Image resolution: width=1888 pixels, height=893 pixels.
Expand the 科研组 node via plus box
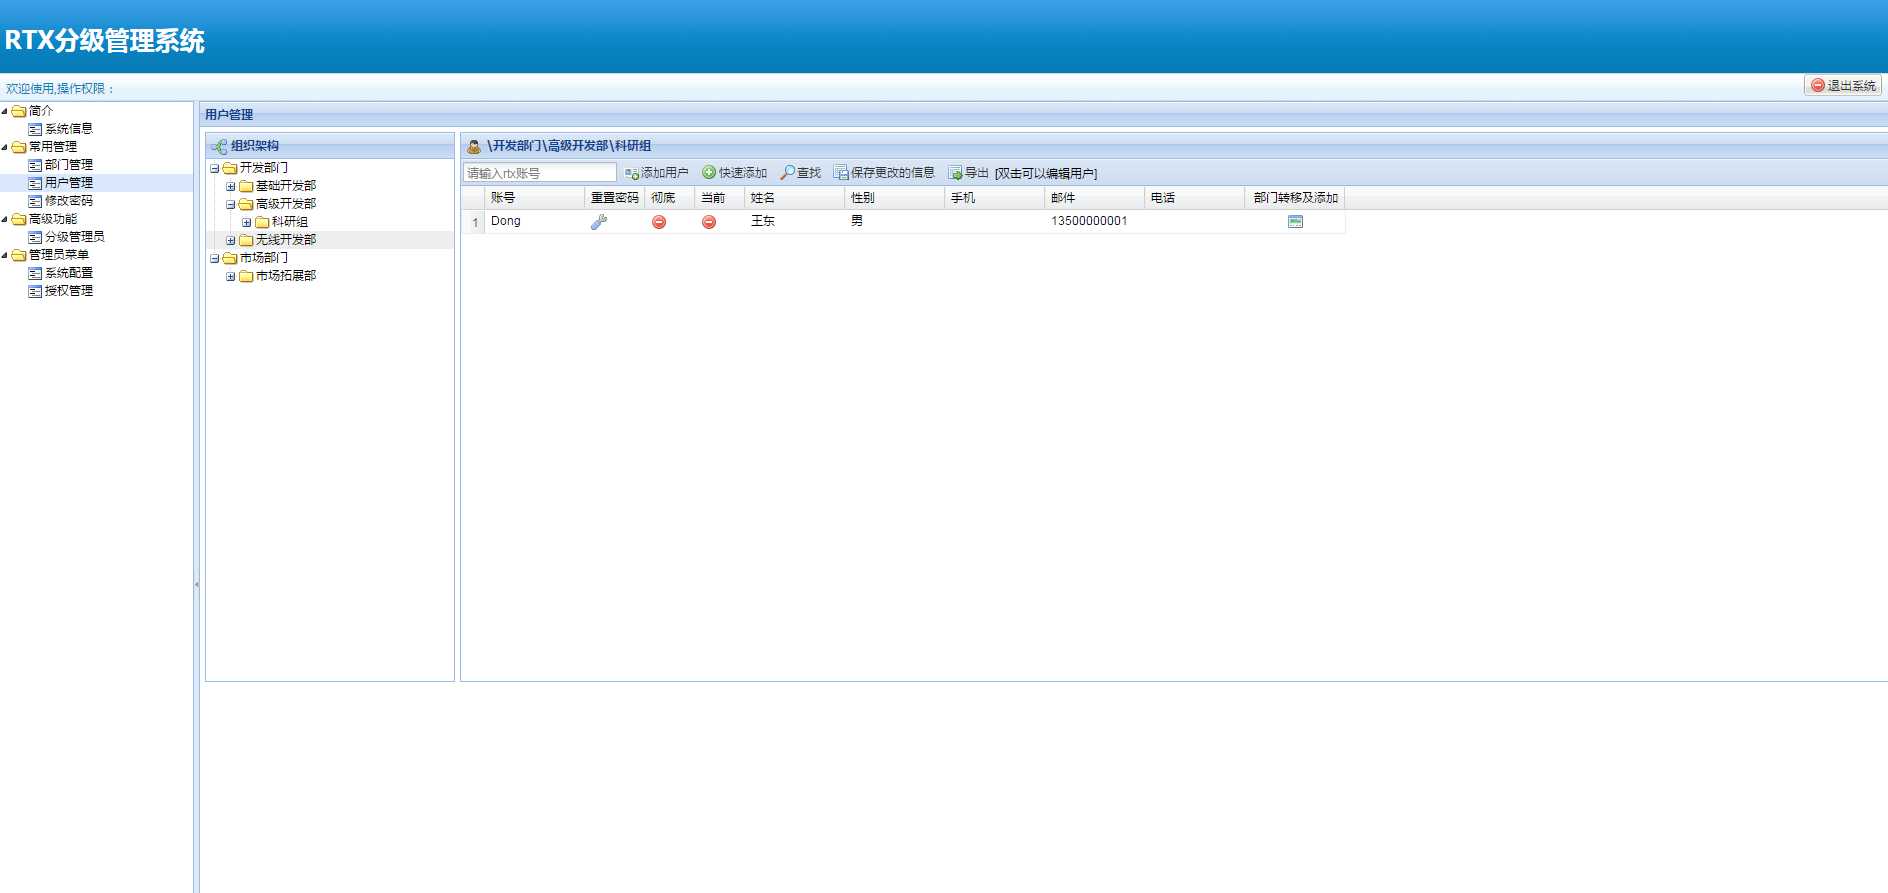pos(246,222)
